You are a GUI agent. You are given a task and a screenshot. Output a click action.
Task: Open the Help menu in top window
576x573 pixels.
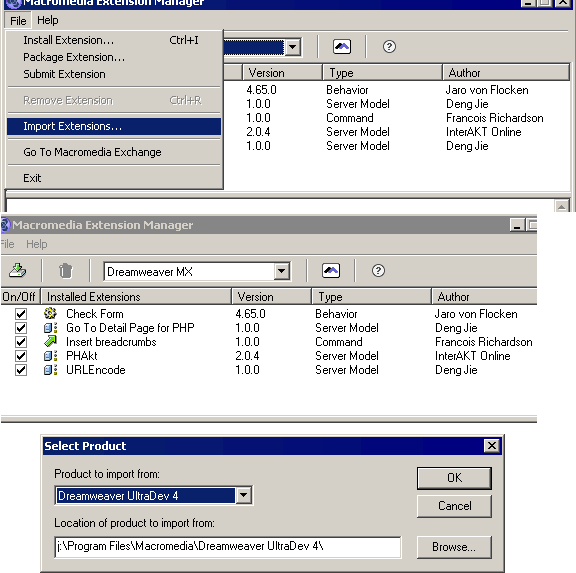(x=48, y=20)
